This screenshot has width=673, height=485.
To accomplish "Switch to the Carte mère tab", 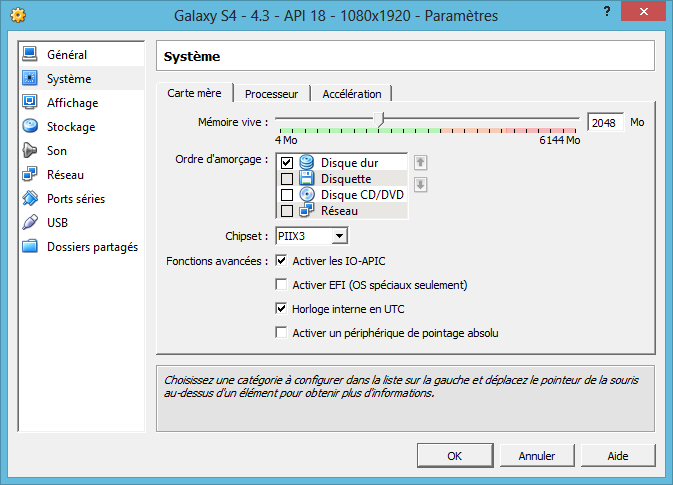I will tap(194, 93).
